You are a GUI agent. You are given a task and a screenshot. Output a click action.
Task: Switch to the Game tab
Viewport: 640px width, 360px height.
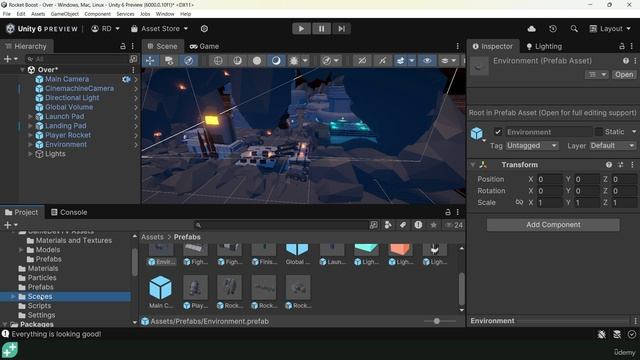[204, 46]
